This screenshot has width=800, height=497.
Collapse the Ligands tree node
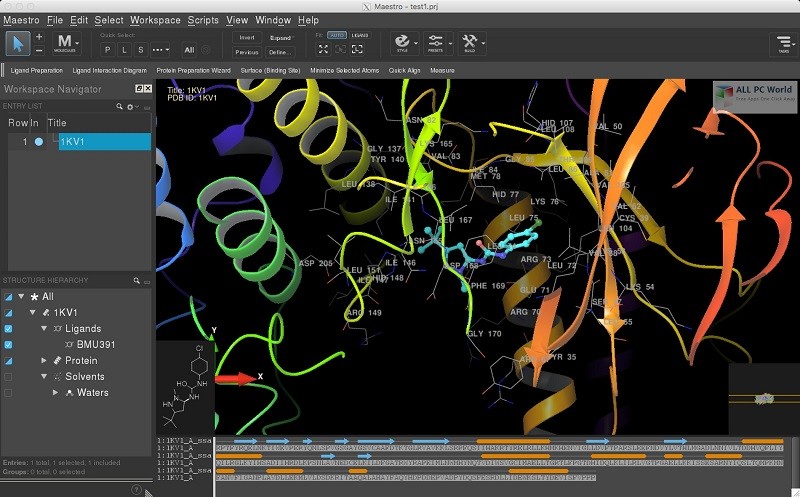pos(44,328)
